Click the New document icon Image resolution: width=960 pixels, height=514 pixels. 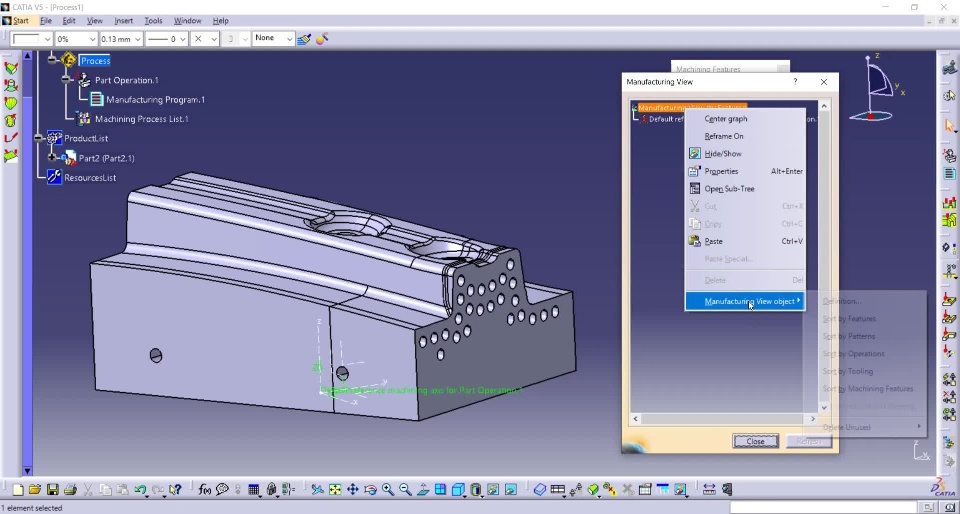coord(18,490)
